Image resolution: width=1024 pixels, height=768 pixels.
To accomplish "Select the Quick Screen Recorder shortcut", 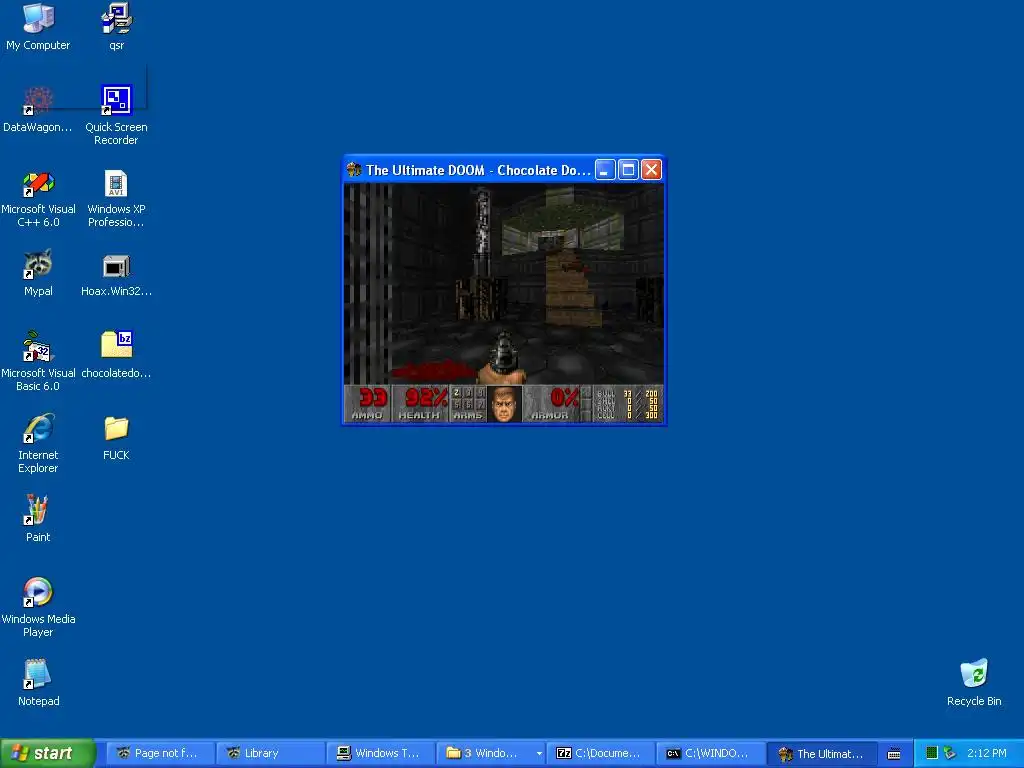I will point(116,115).
